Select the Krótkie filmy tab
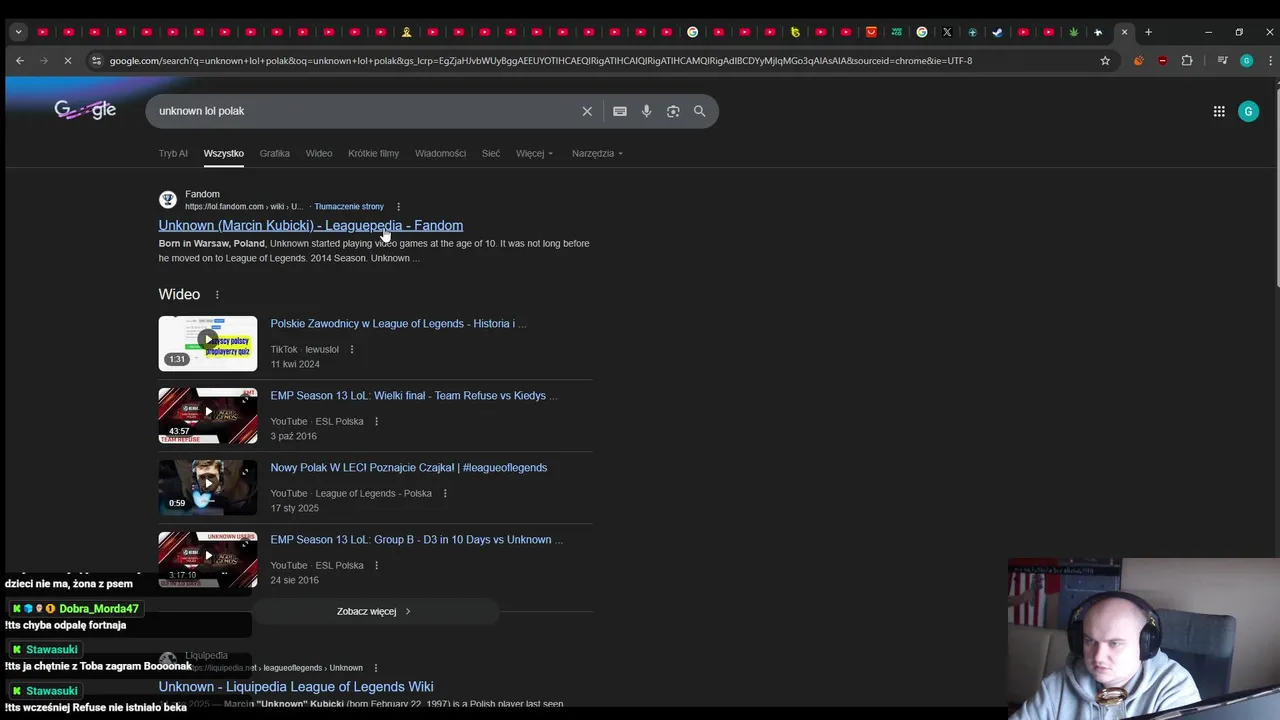 click(x=373, y=153)
